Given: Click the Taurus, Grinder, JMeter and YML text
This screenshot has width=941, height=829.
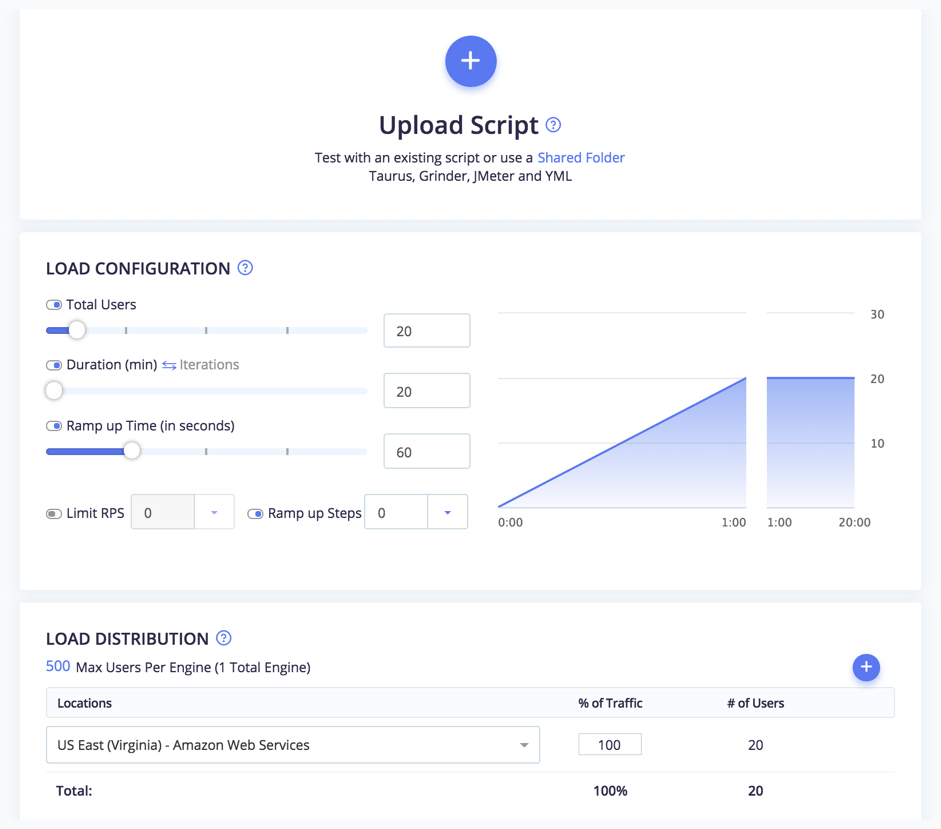Looking at the screenshot, I should pyautogui.click(x=470, y=176).
